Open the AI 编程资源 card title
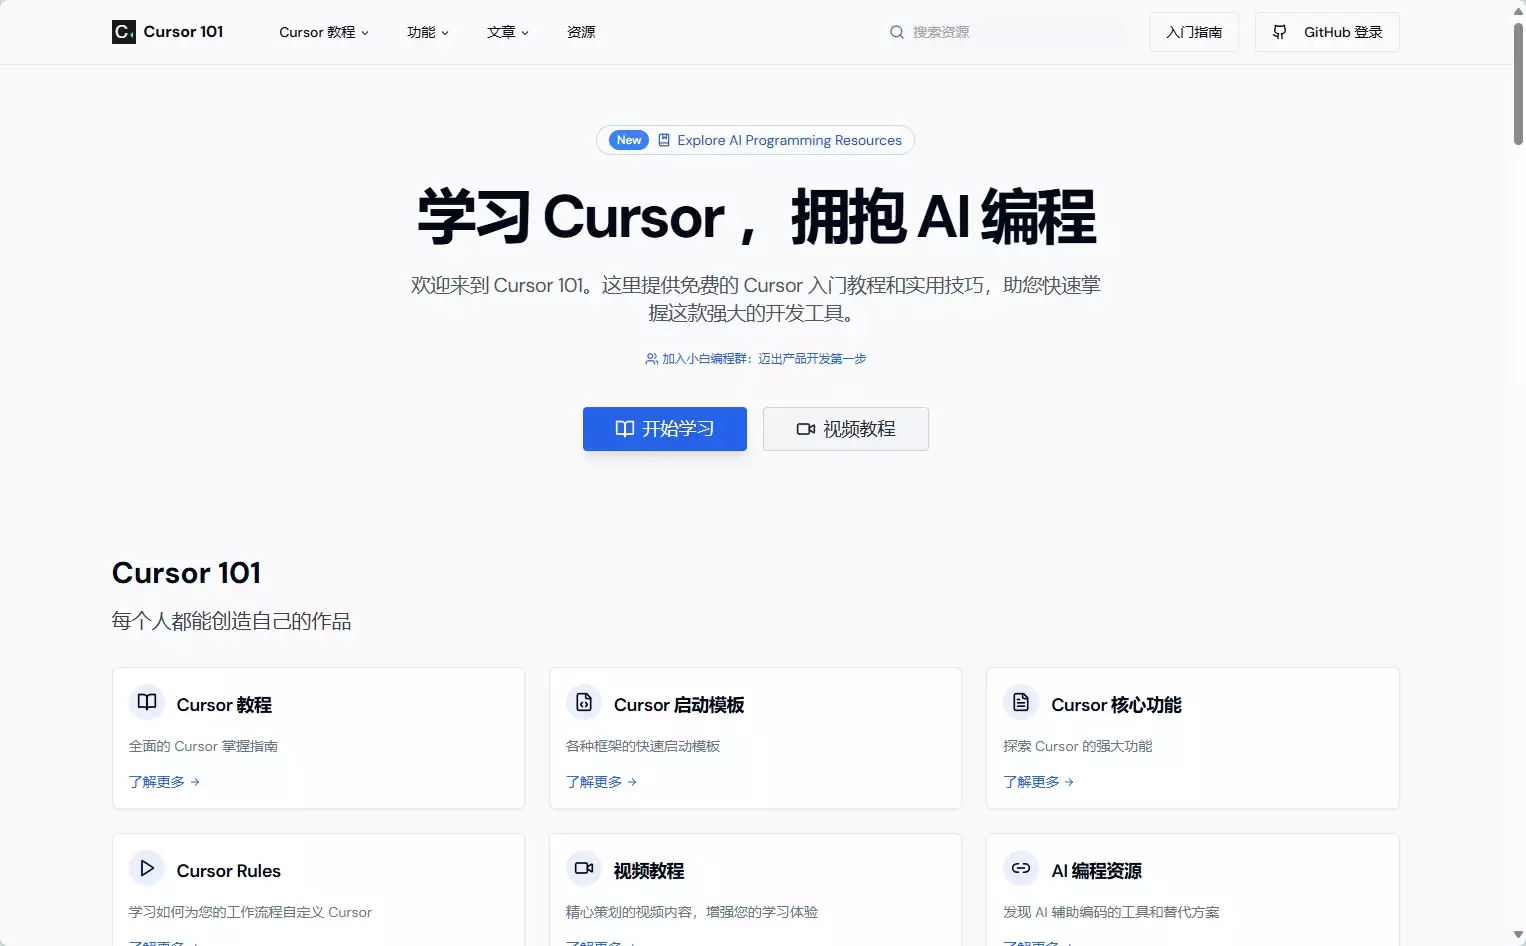This screenshot has width=1526, height=946. [1096, 871]
